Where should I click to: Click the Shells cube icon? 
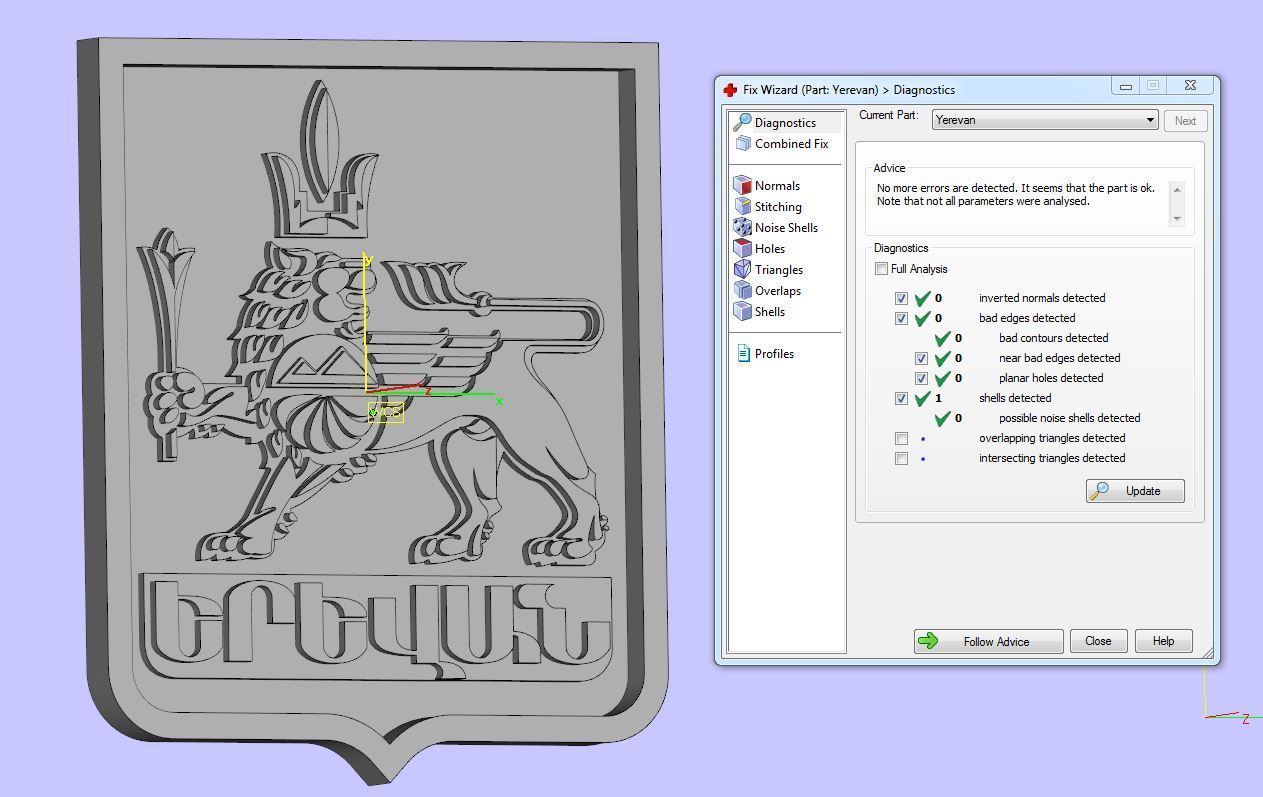coord(742,311)
